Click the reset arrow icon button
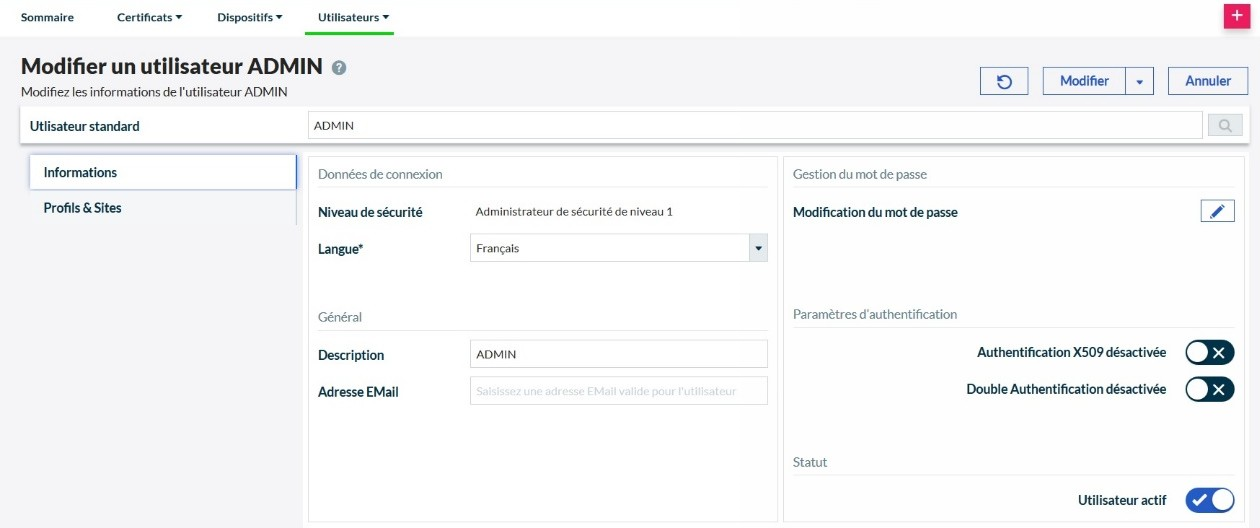The height and width of the screenshot is (528, 1260). point(1004,81)
